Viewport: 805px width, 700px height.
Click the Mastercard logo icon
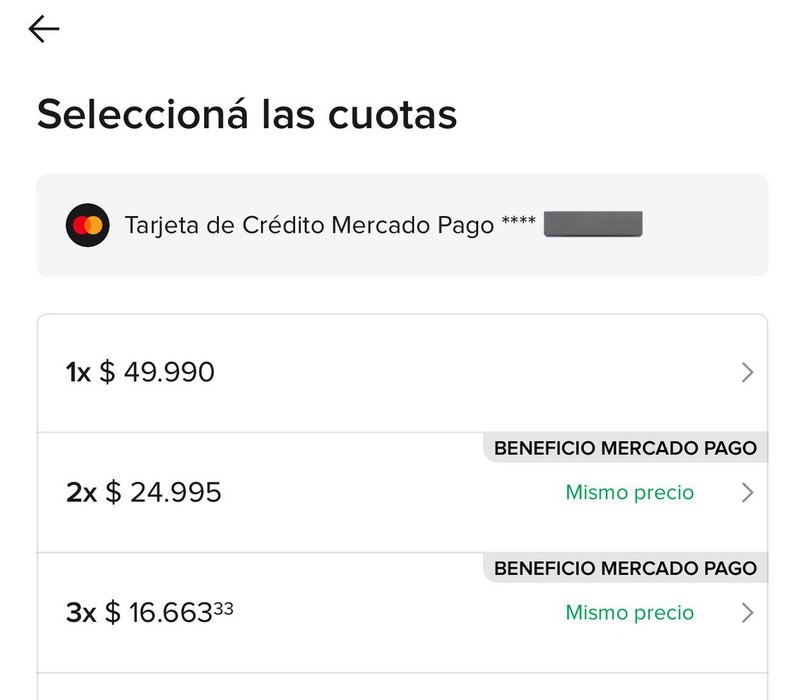[87, 225]
